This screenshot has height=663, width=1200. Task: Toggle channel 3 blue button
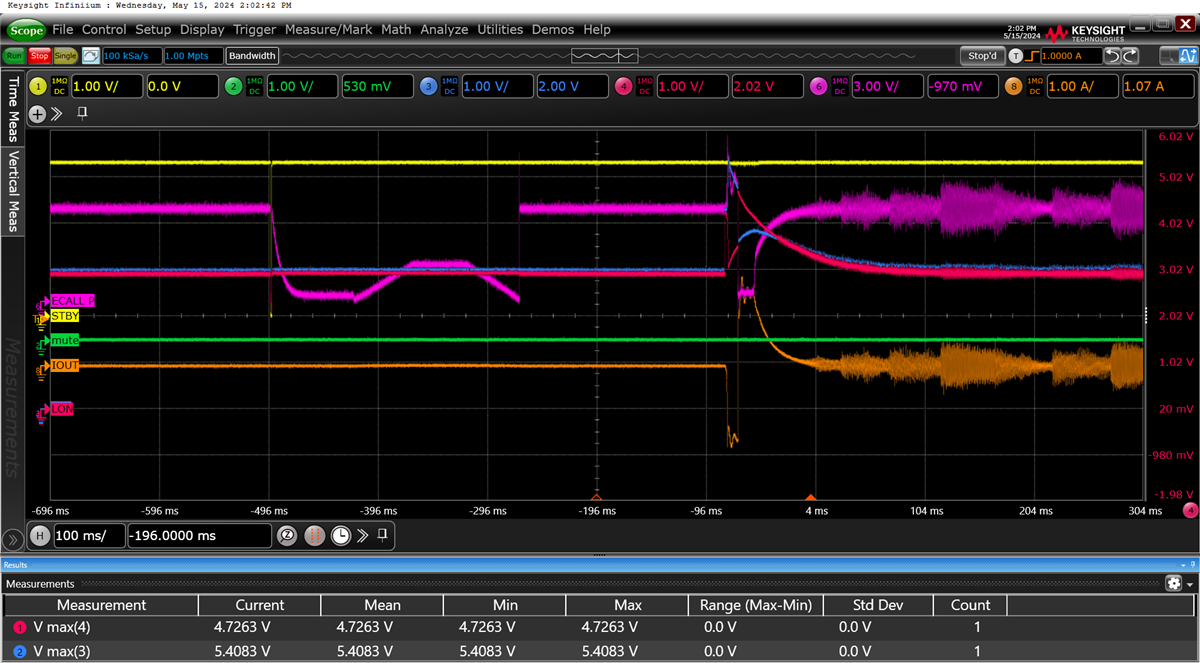[428, 87]
